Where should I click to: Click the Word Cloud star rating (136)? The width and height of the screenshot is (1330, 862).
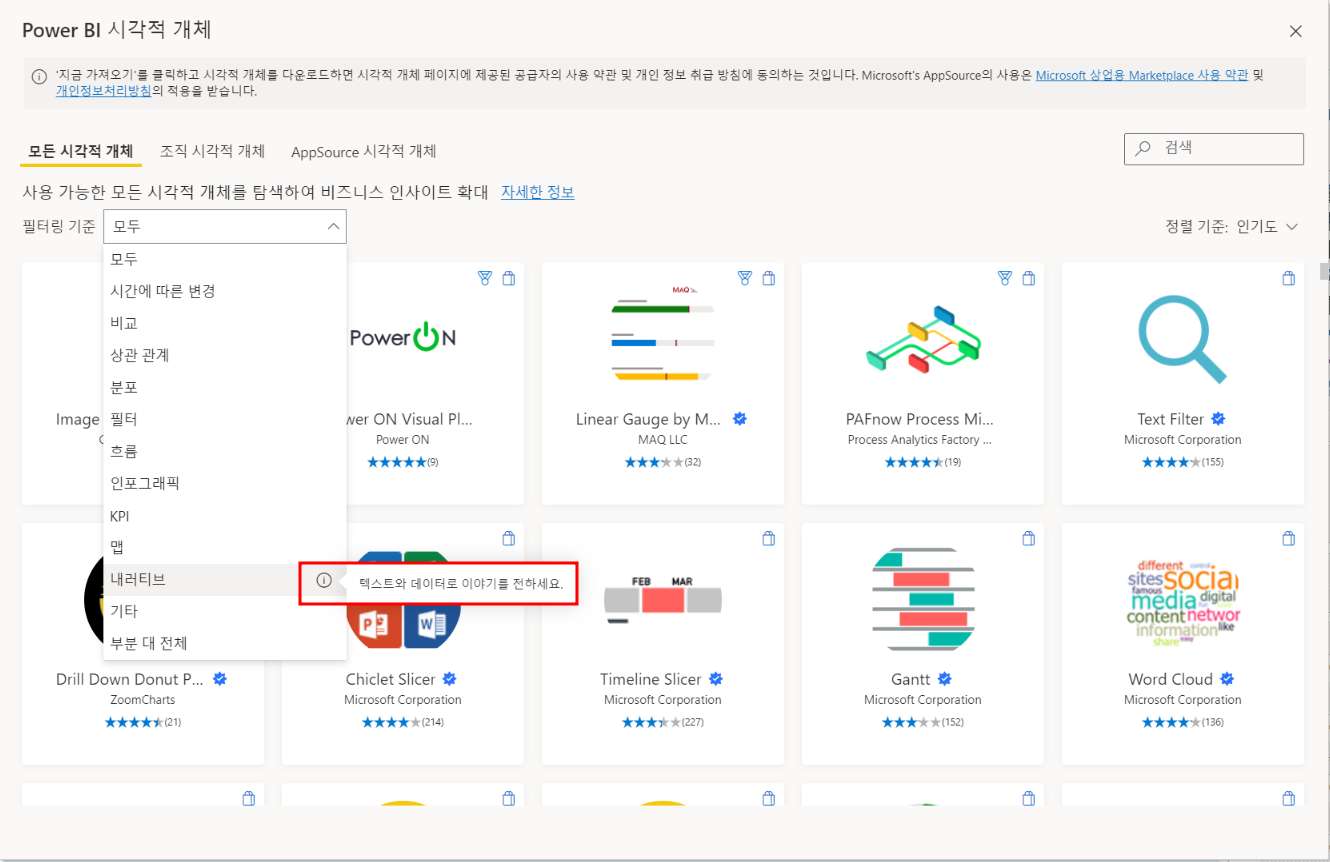pyautogui.click(x=1183, y=722)
